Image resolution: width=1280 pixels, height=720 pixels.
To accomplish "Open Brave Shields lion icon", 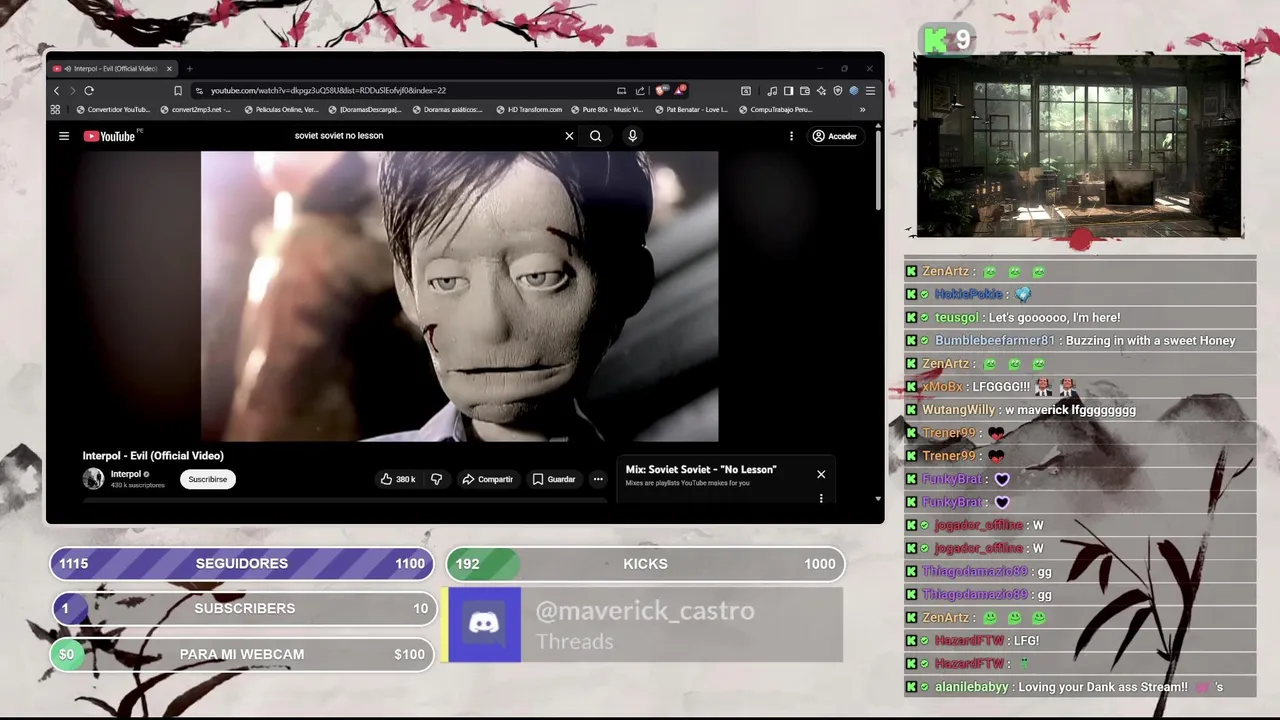I will pyautogui.click(x=660, y=90).
